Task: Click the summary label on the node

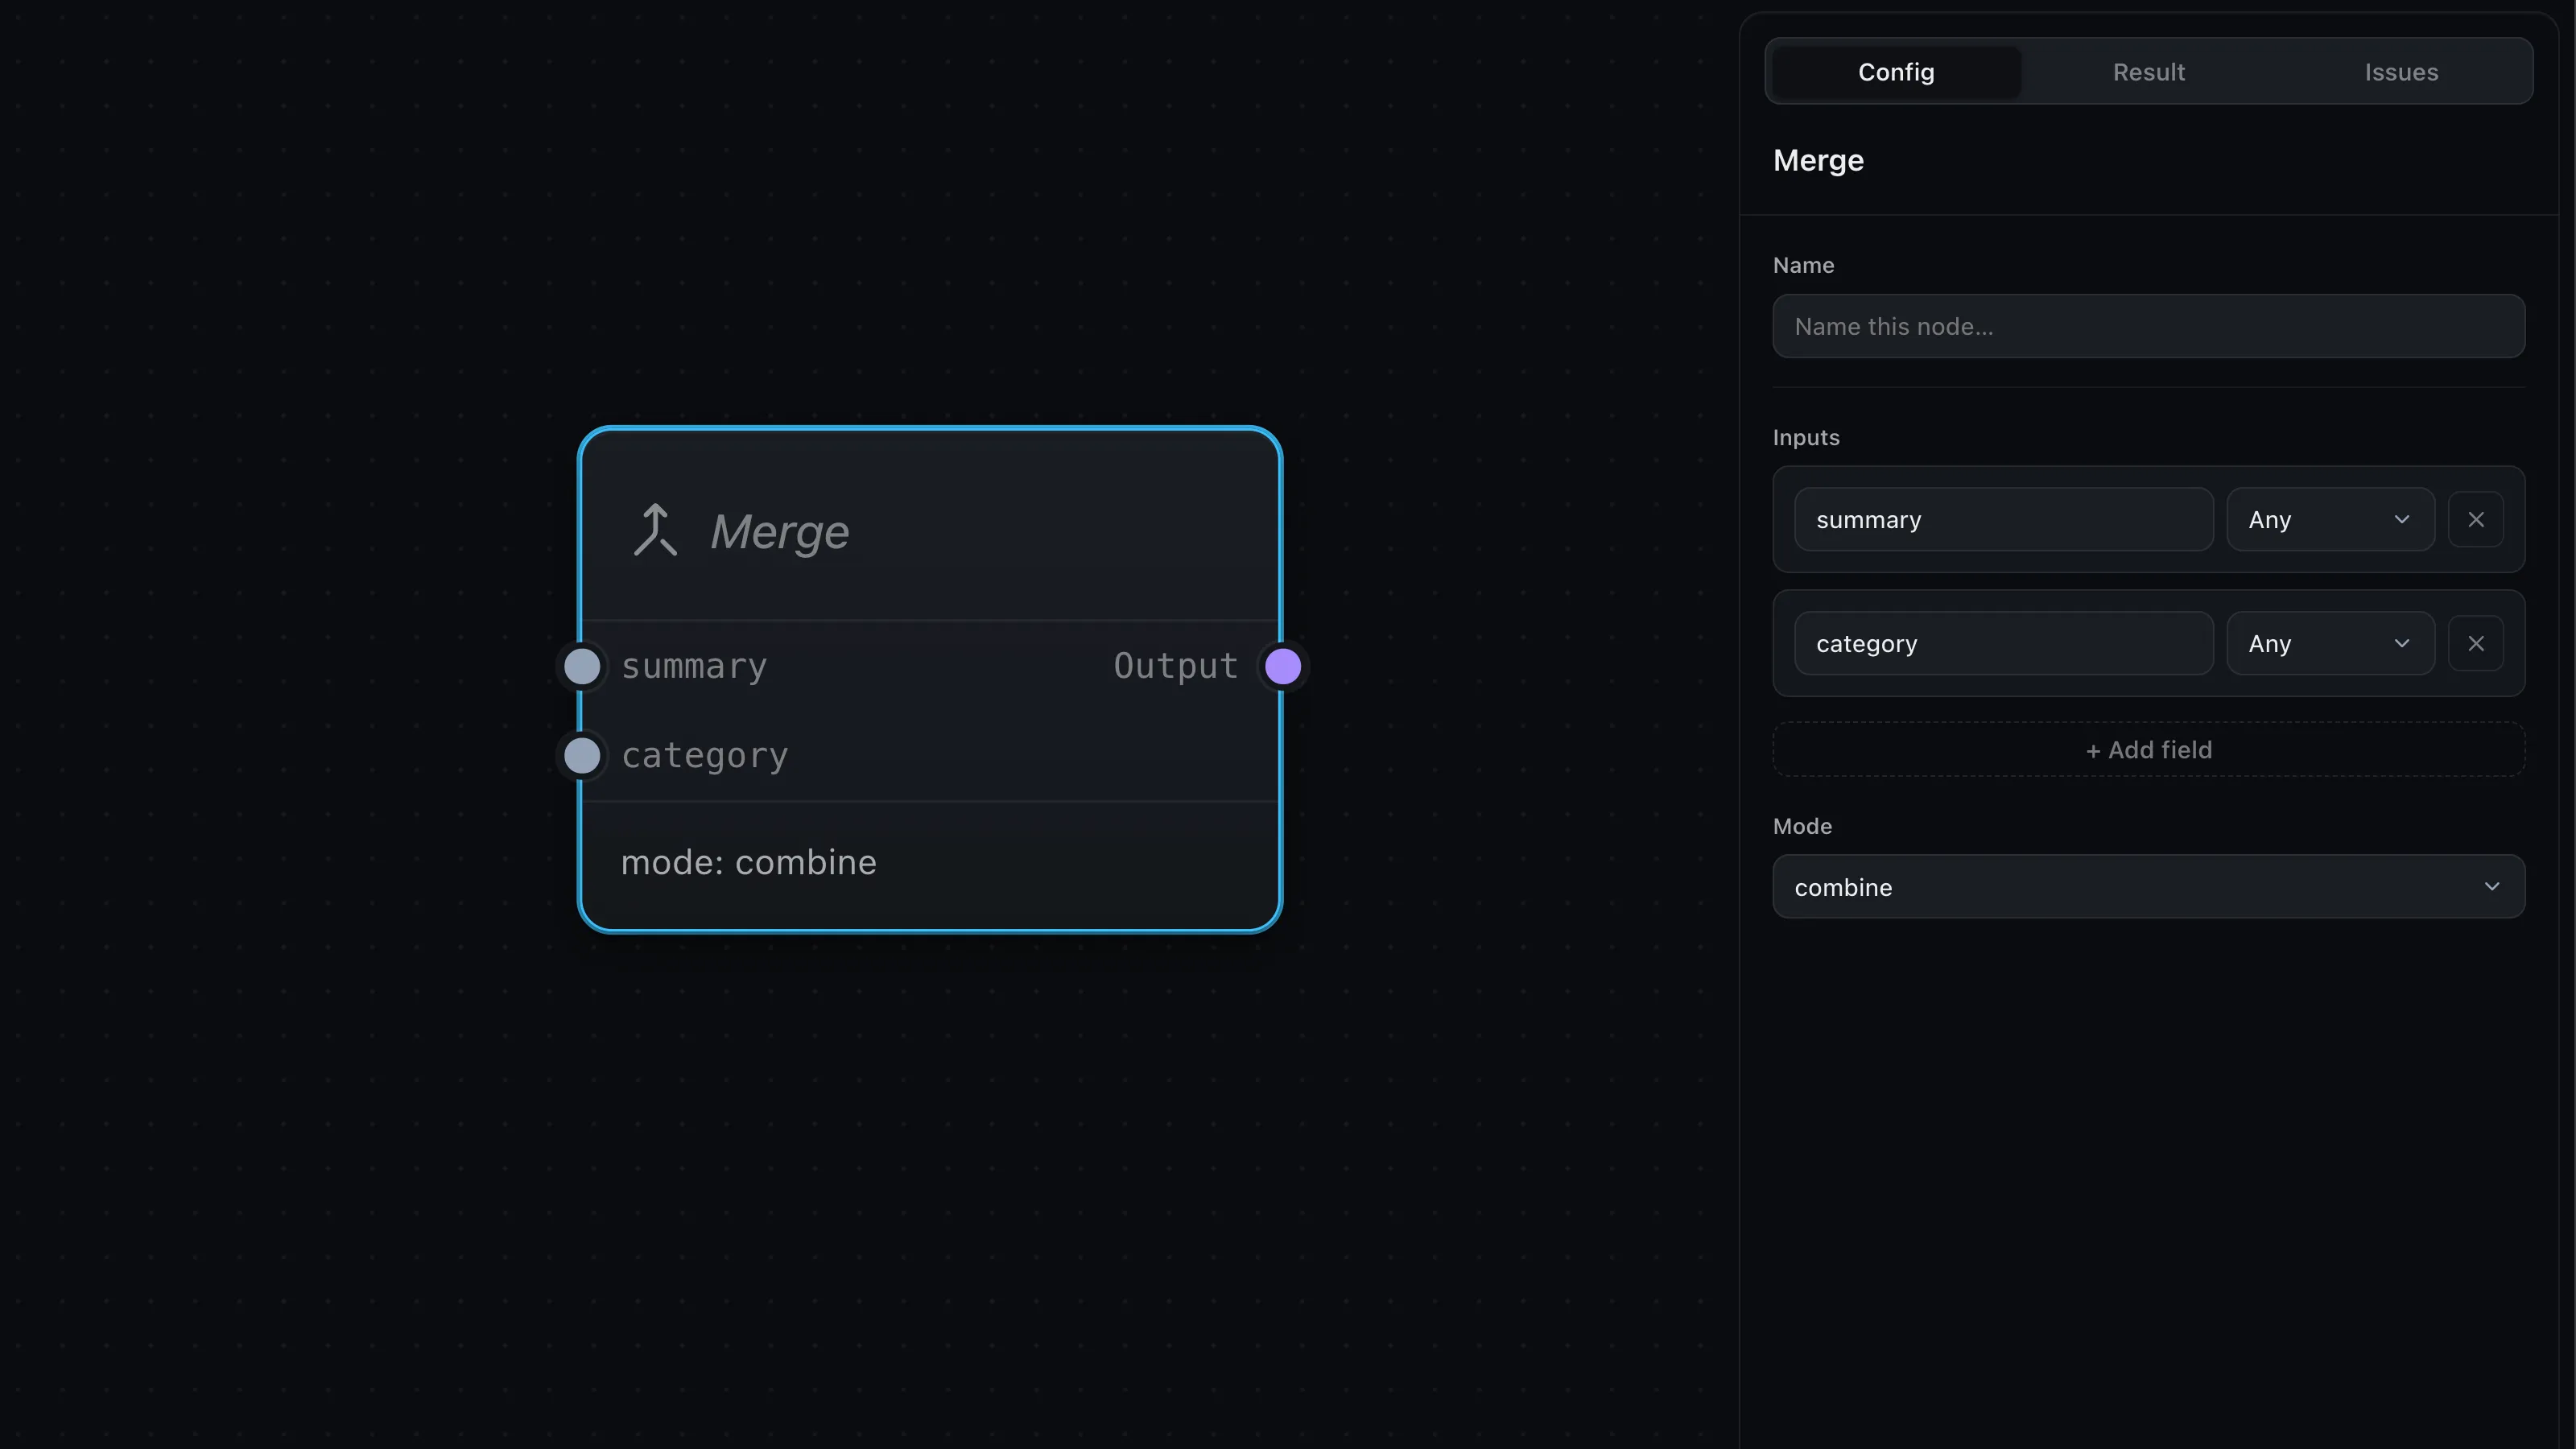Action: pyautogui.click(x=694, y=666)
